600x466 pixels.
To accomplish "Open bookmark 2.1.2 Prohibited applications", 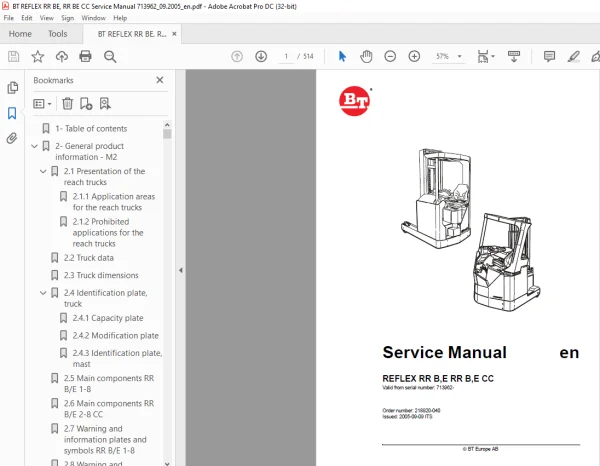I will [x=108, y=233].
